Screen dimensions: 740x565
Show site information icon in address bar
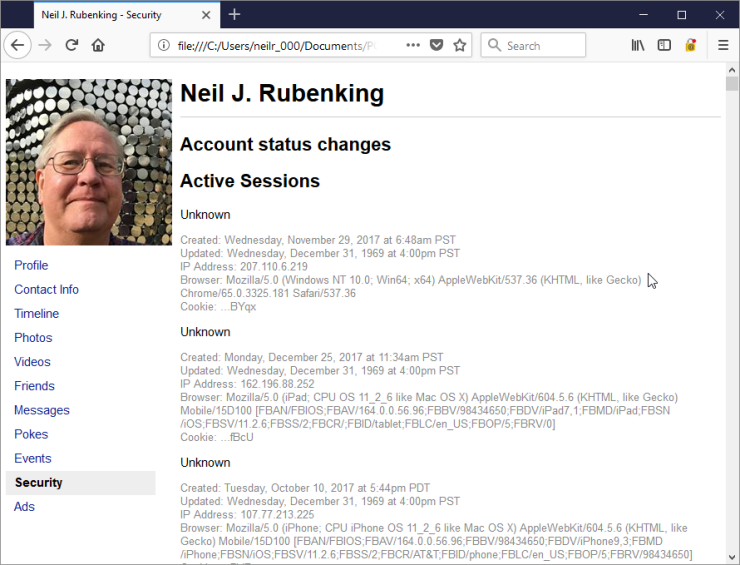coord(163,45)
